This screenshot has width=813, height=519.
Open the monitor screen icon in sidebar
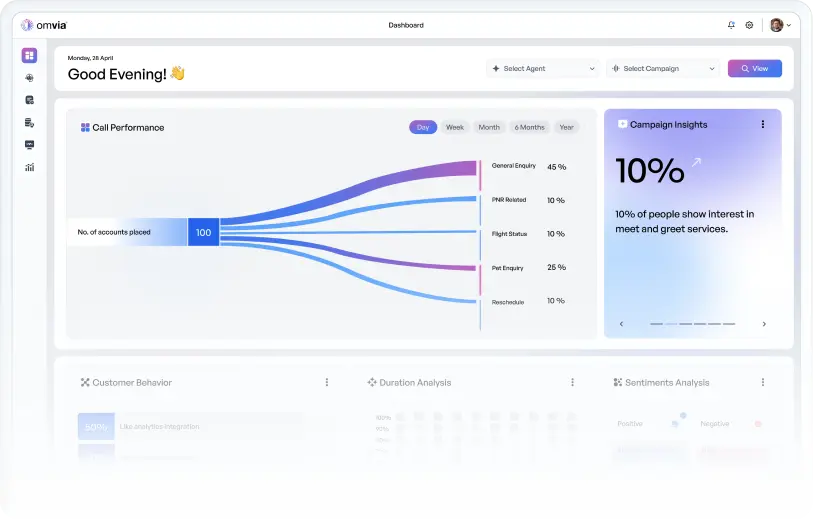coord(30,145)
